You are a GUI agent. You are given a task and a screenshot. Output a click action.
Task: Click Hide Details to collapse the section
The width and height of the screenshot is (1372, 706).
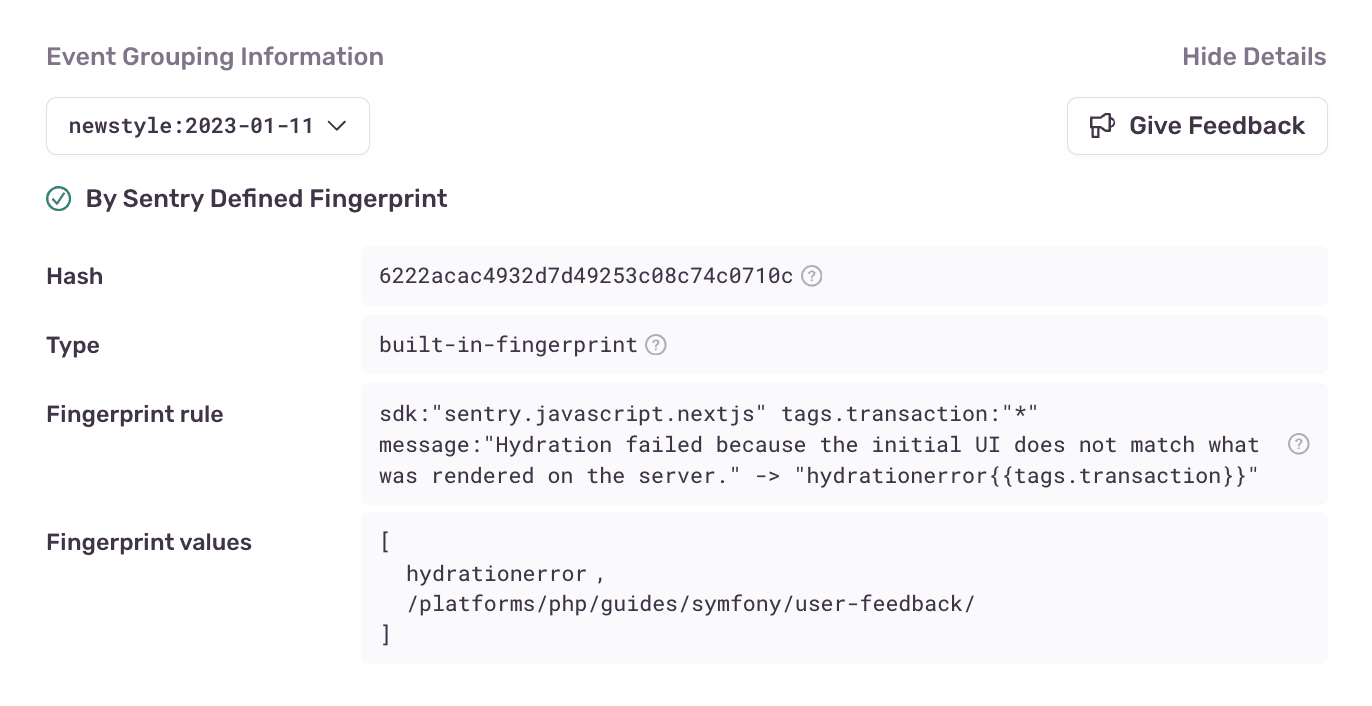(1254, 56)
